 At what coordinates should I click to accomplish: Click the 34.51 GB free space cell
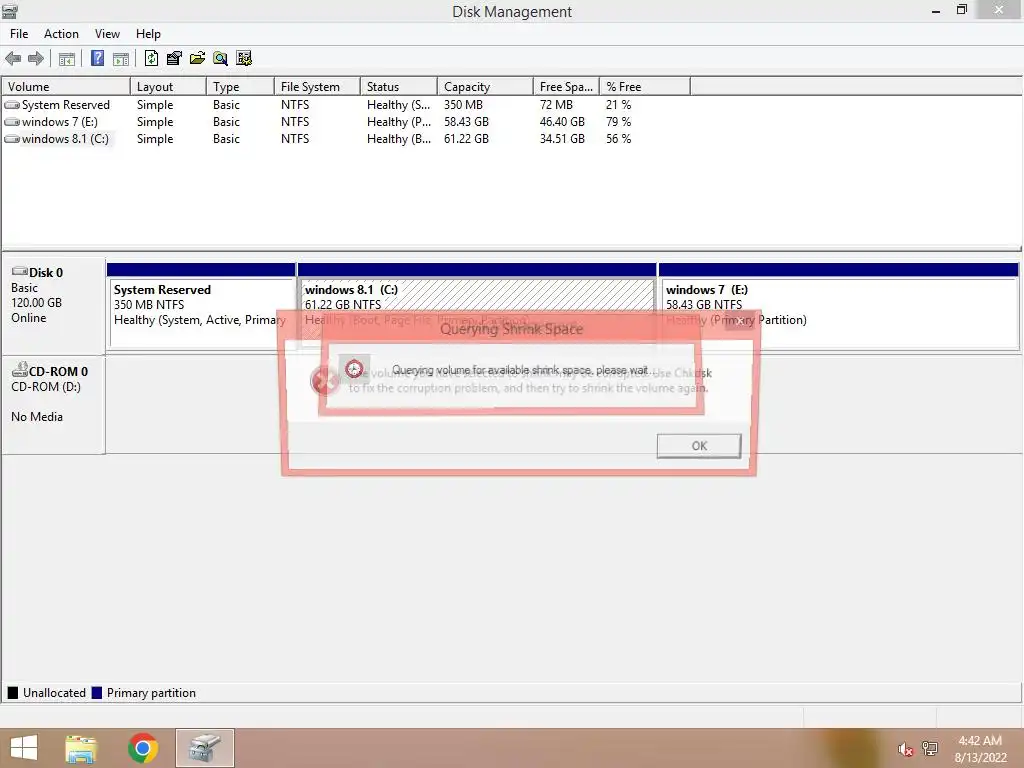pyautogui.click(x=562, y=138)
